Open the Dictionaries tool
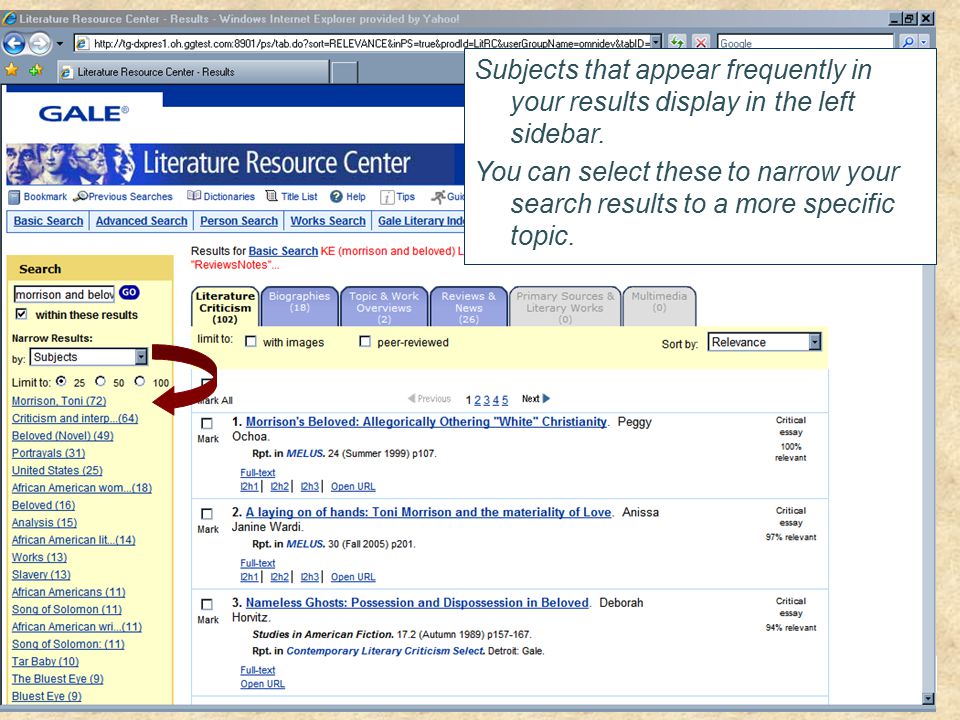 click(221, 197)
